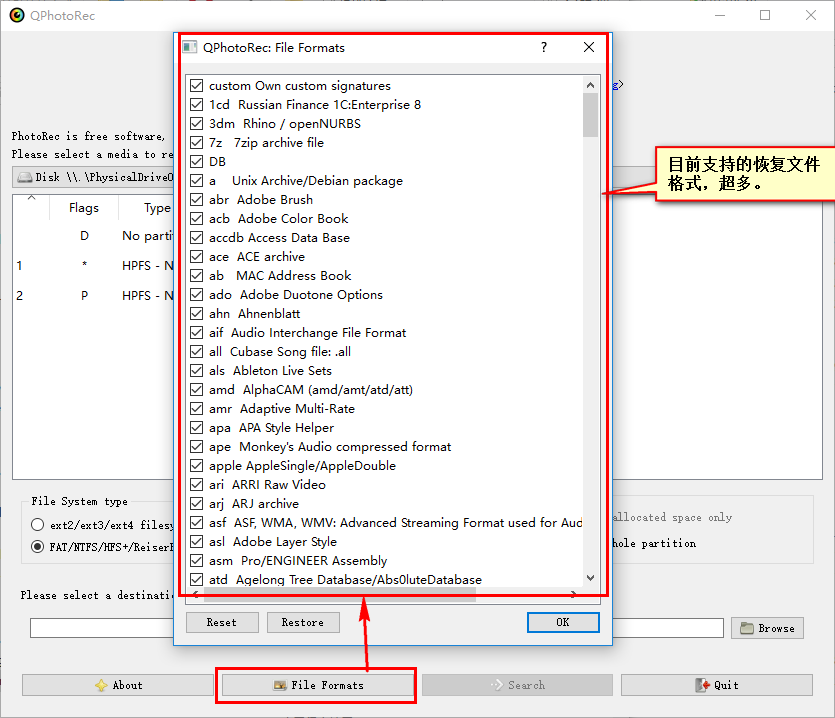Select partition row 2 with P flag

pos(94,296)
